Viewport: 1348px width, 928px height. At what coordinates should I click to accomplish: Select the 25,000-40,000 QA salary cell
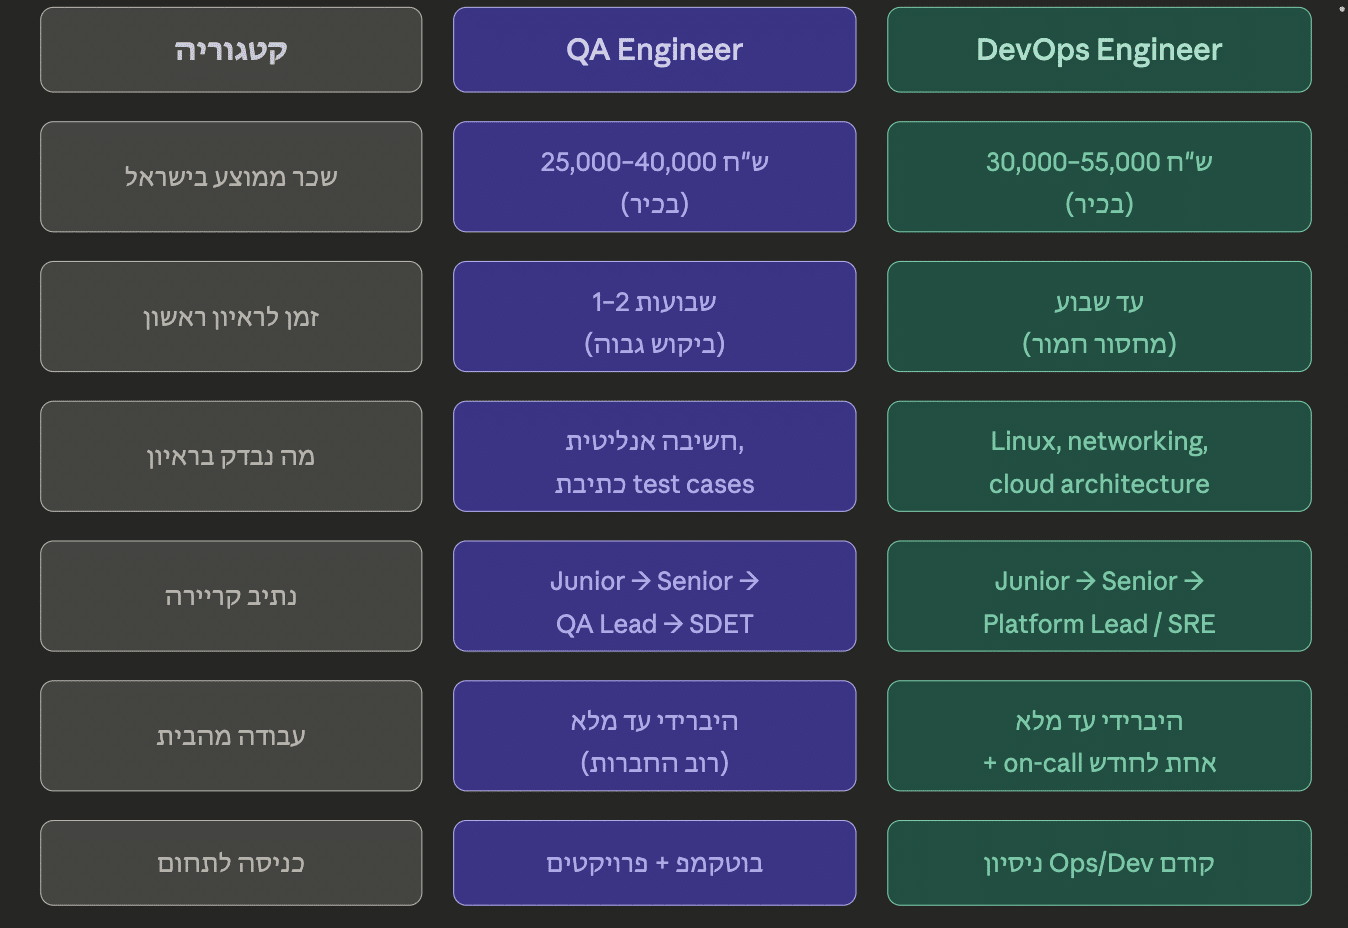[x=654, y=177]
